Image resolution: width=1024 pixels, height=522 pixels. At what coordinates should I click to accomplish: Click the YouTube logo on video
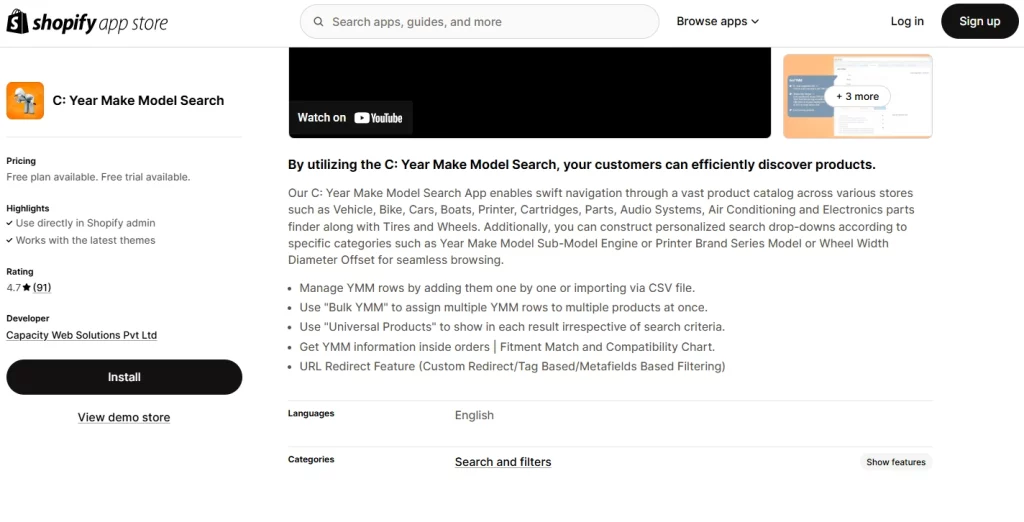[378, 118]
